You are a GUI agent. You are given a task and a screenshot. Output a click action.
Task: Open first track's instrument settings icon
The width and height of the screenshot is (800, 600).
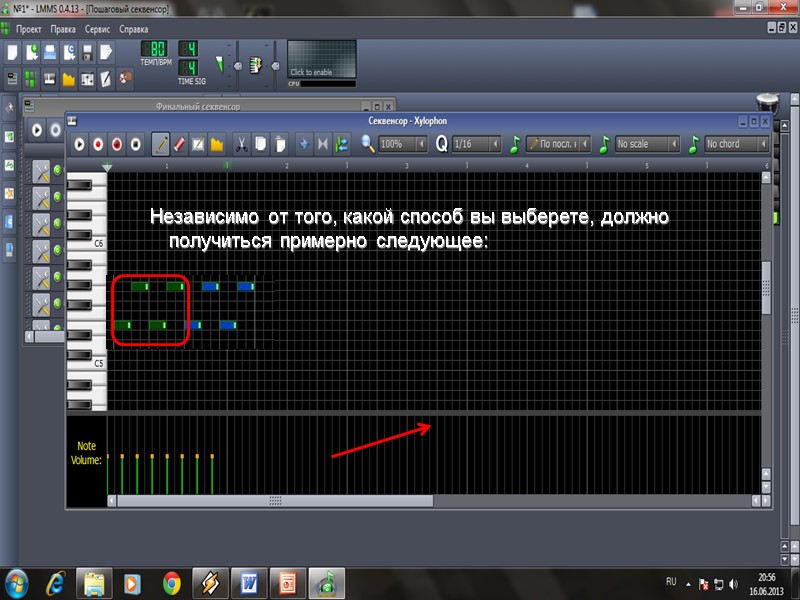(41, 171)
